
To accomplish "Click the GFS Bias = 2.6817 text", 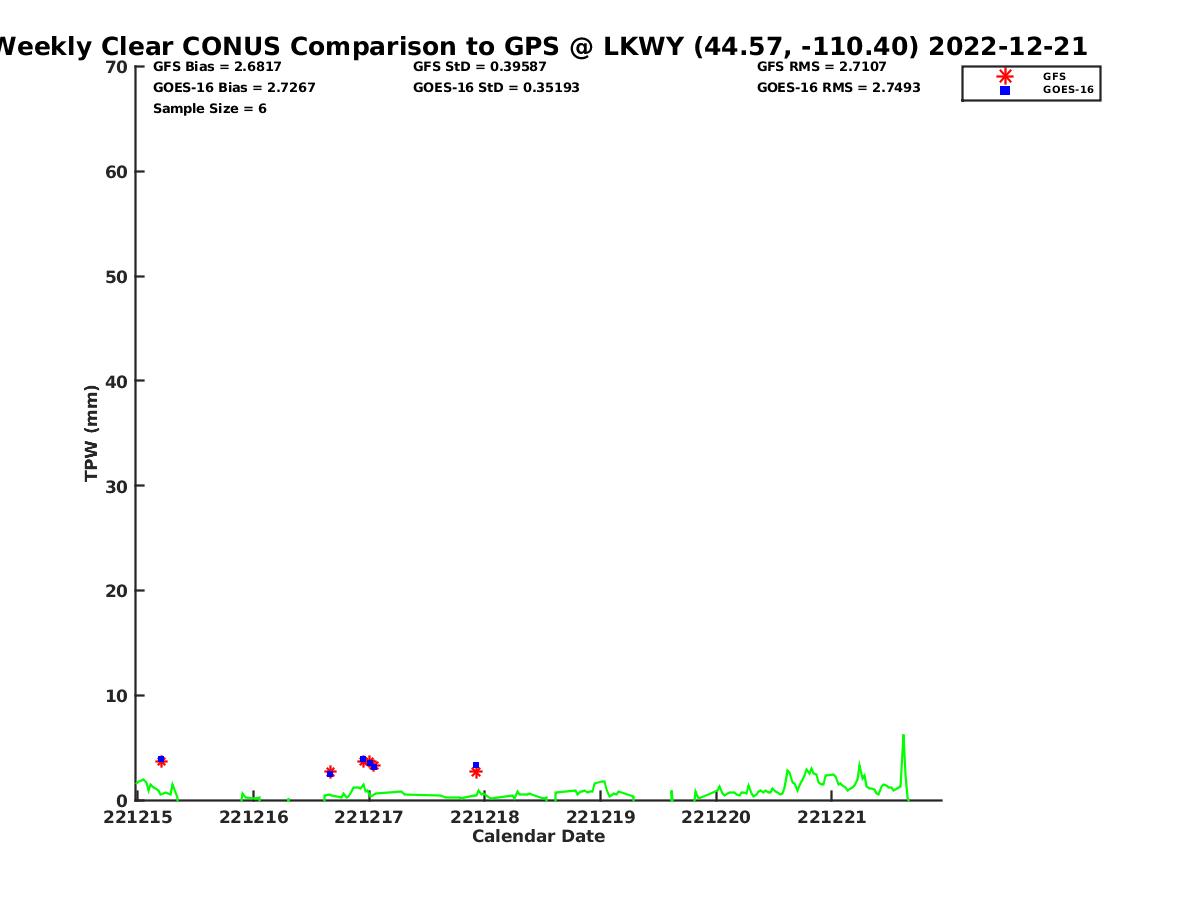I will point(217,67).
